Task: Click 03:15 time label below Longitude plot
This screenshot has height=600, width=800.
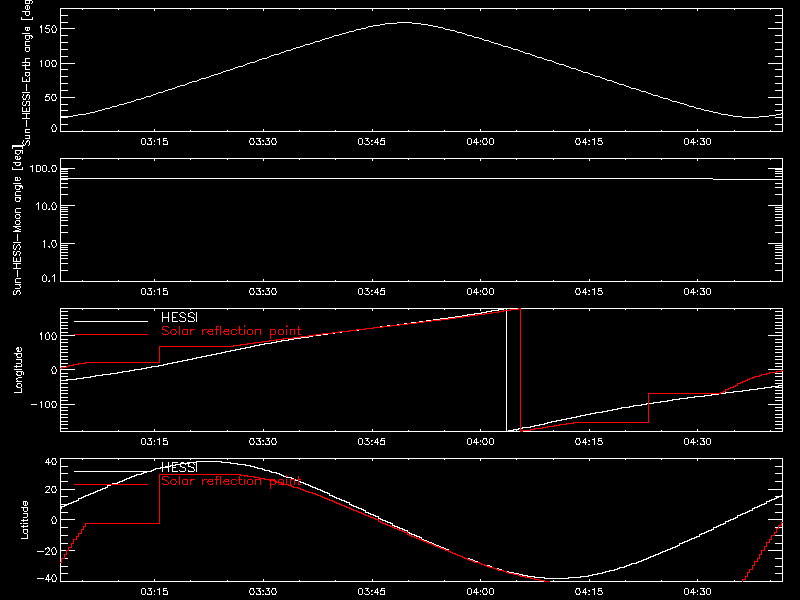Action: pos(155,442)
